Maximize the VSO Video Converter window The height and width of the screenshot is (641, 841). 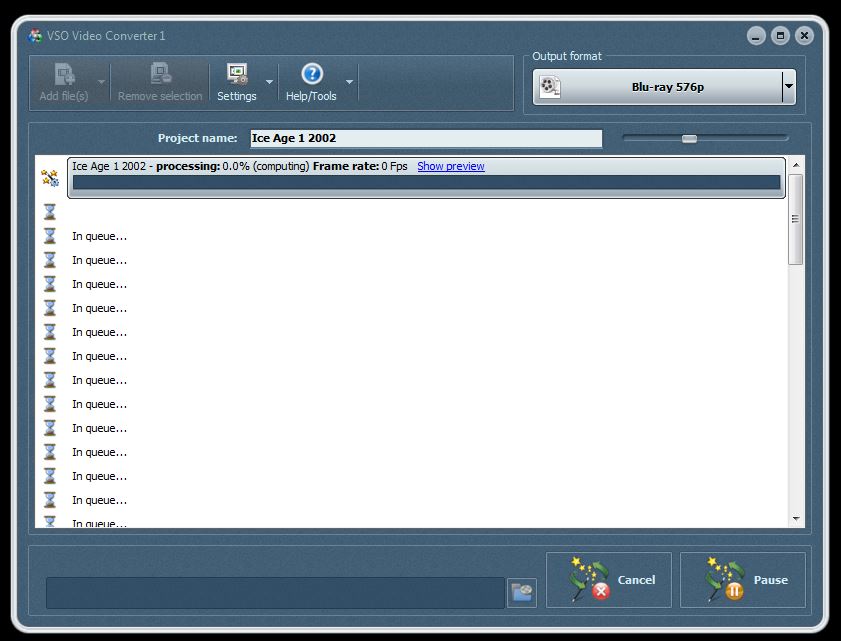click(x=780, y=36)
